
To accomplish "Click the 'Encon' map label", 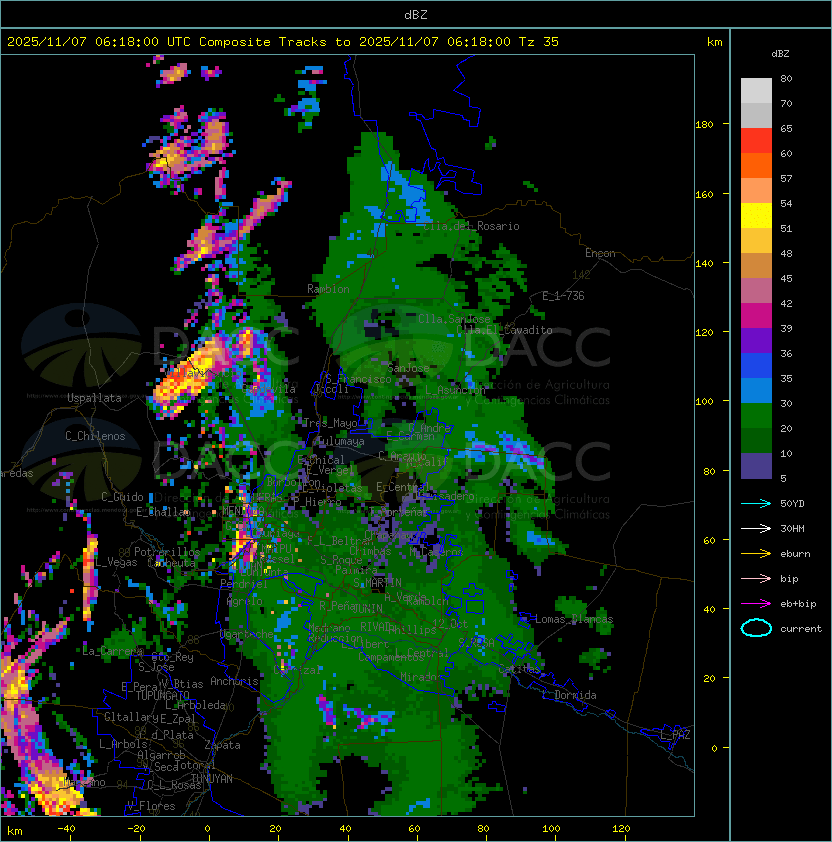I will 600,253.
